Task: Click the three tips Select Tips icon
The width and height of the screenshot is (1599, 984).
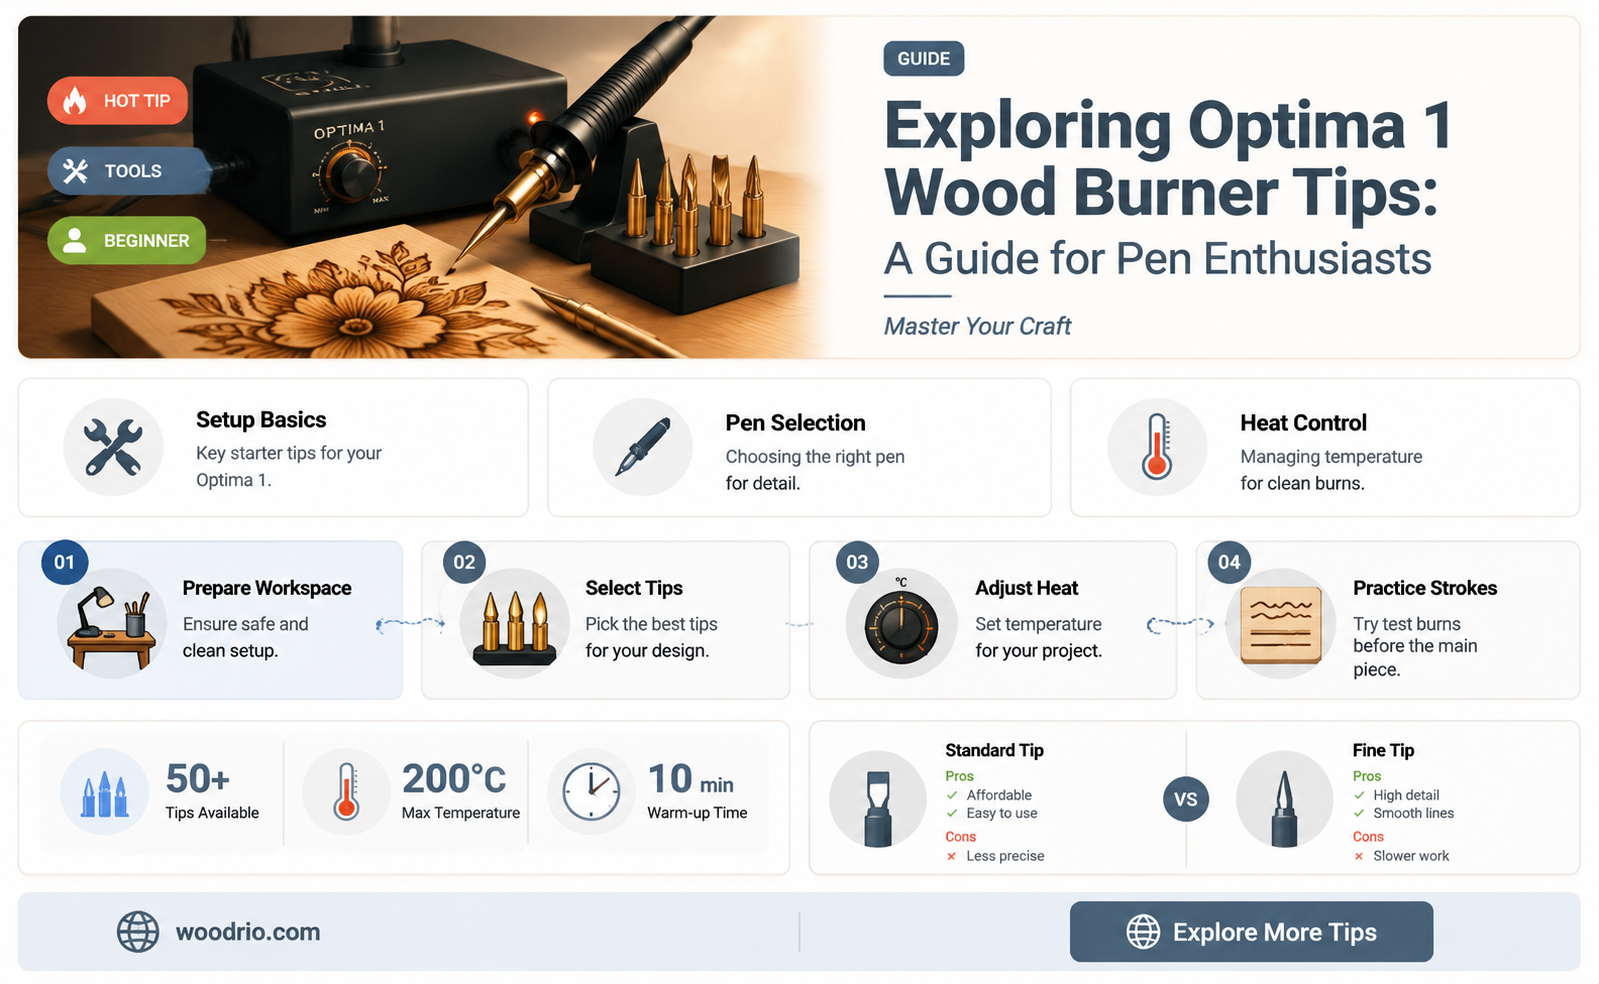Action: click(515, 624)
